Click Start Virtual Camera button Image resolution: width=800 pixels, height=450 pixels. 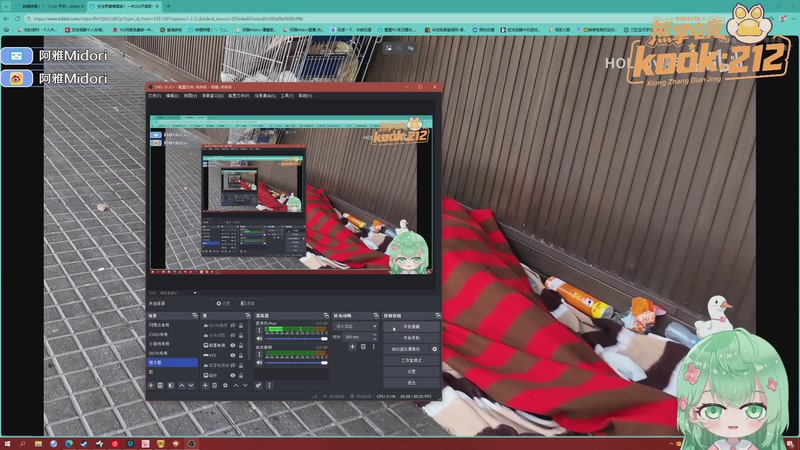click(x=406, y=349)
